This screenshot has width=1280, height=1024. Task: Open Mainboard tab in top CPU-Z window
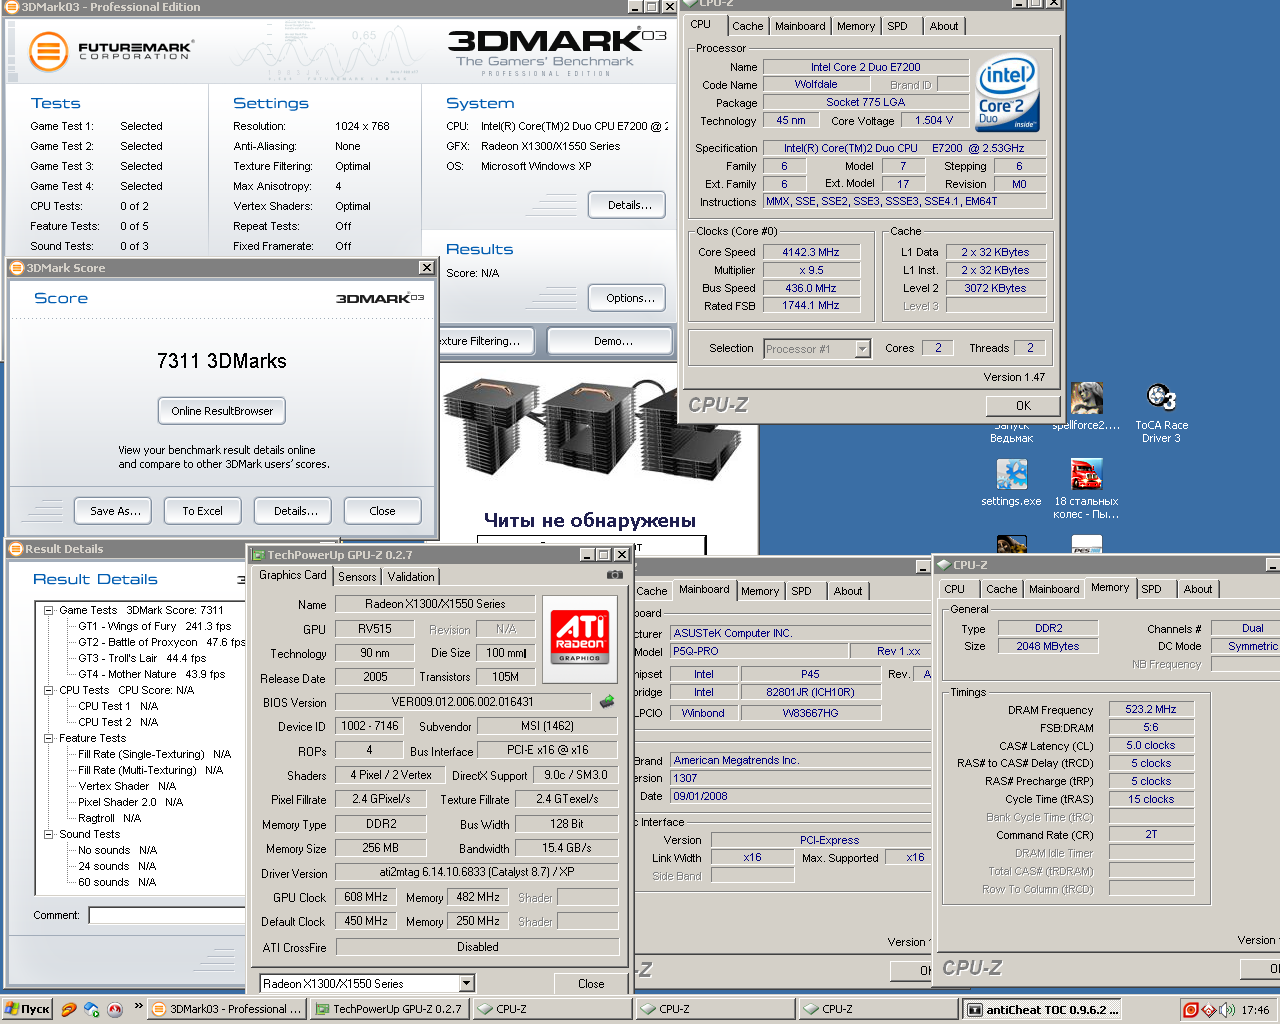pyautogui.click(x=800, y=26)
